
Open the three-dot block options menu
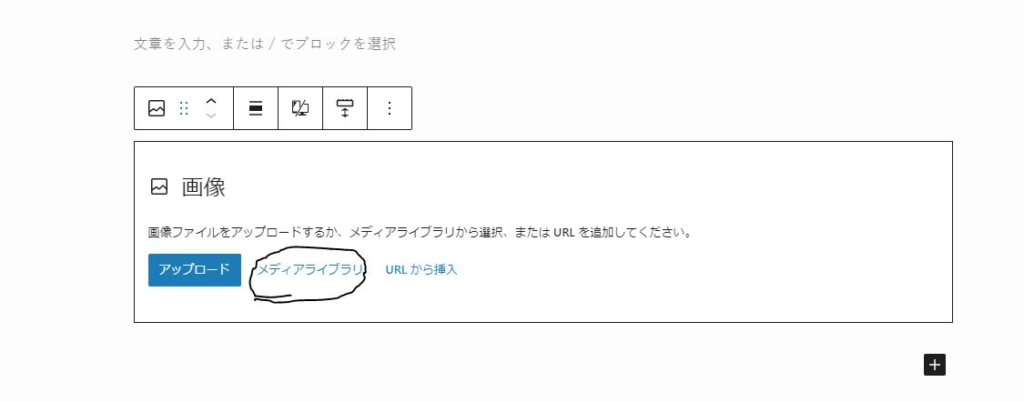point(389,108)
